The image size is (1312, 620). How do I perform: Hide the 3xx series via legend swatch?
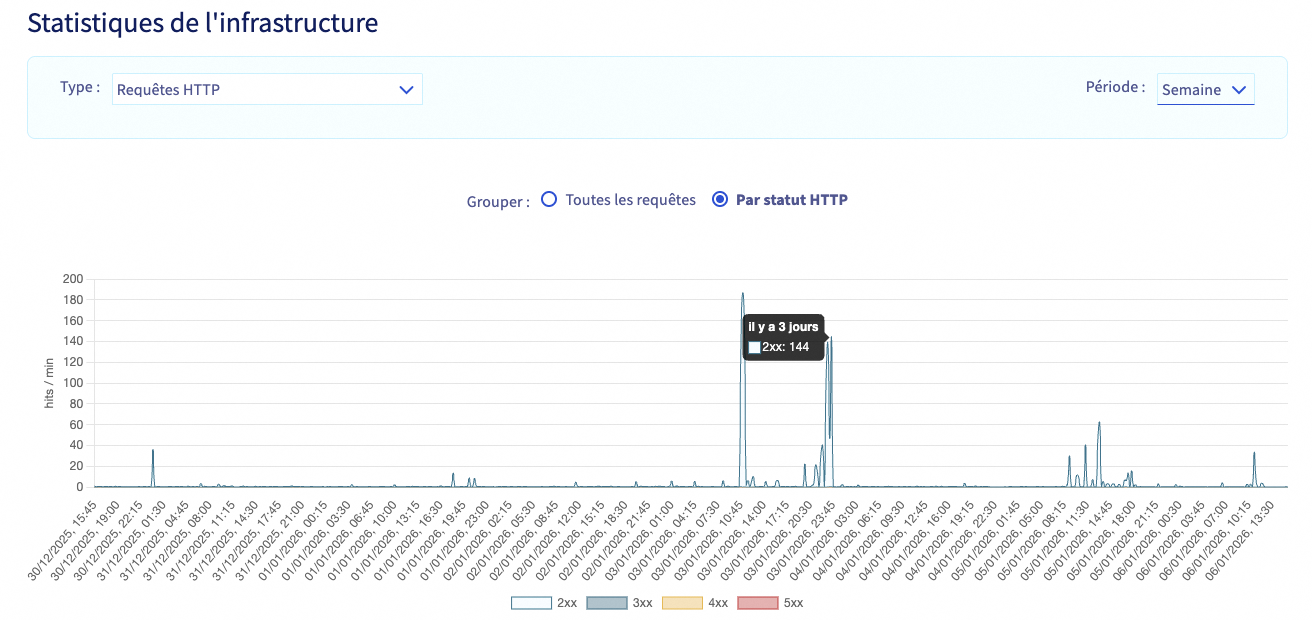pos(607,603)
